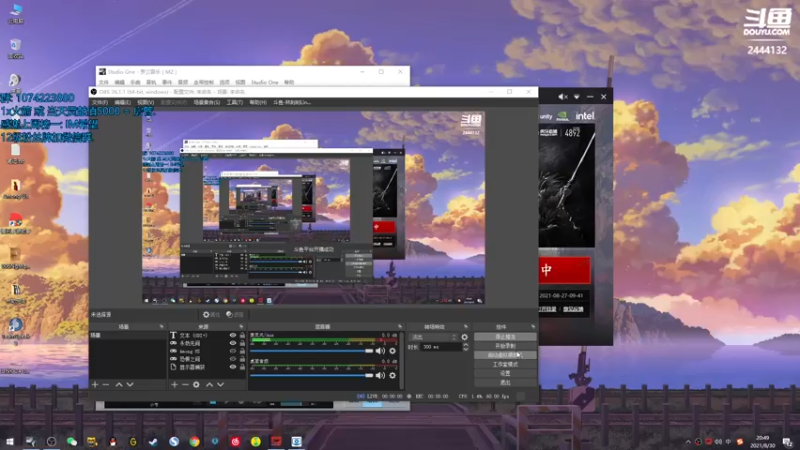Move the source down in Sources panel
Screen dimensions: 800x450
pos(220,384)
